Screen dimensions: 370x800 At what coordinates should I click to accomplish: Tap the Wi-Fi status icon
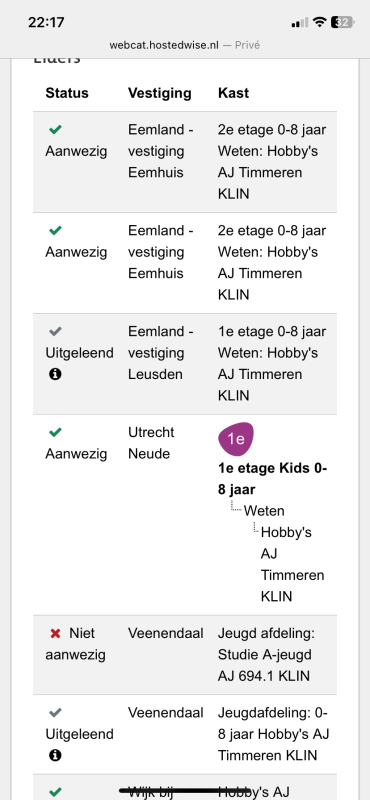(319, 22)
